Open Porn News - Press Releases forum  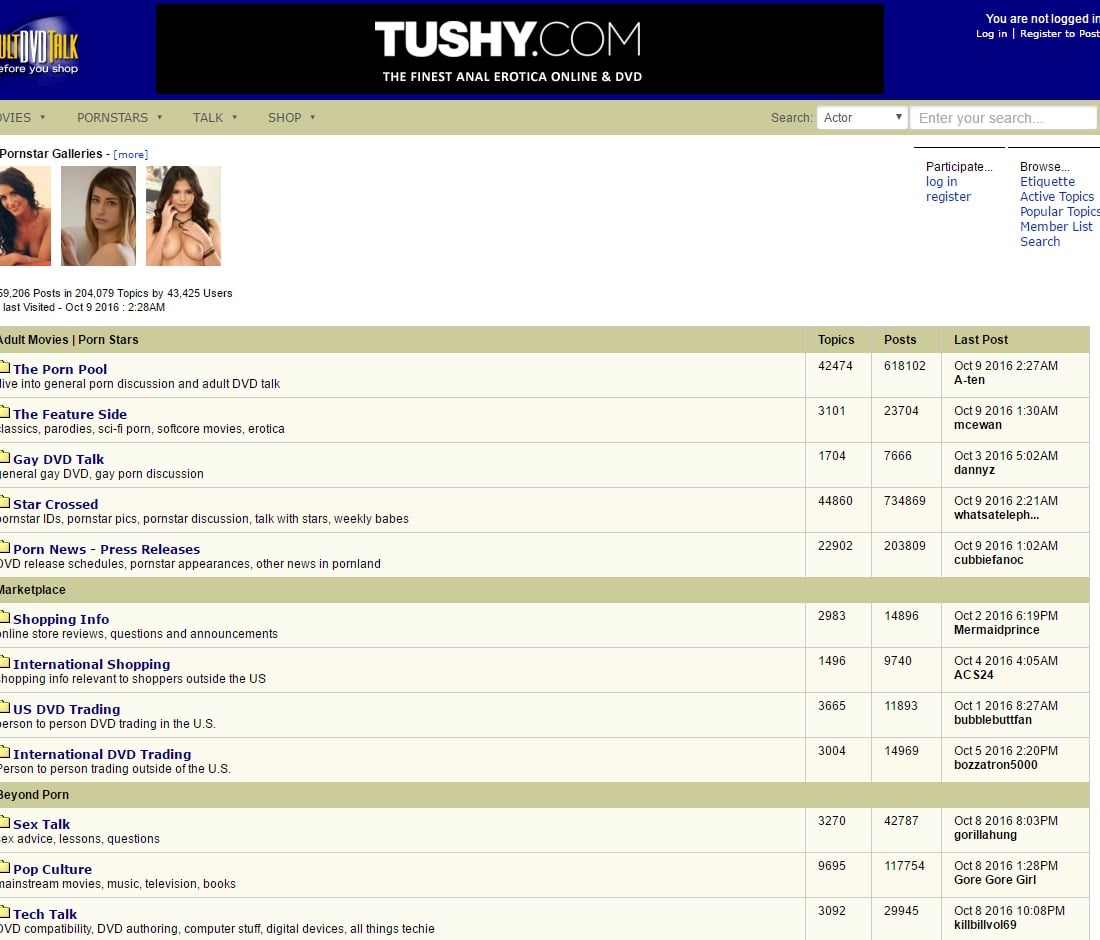coord(107,549)
